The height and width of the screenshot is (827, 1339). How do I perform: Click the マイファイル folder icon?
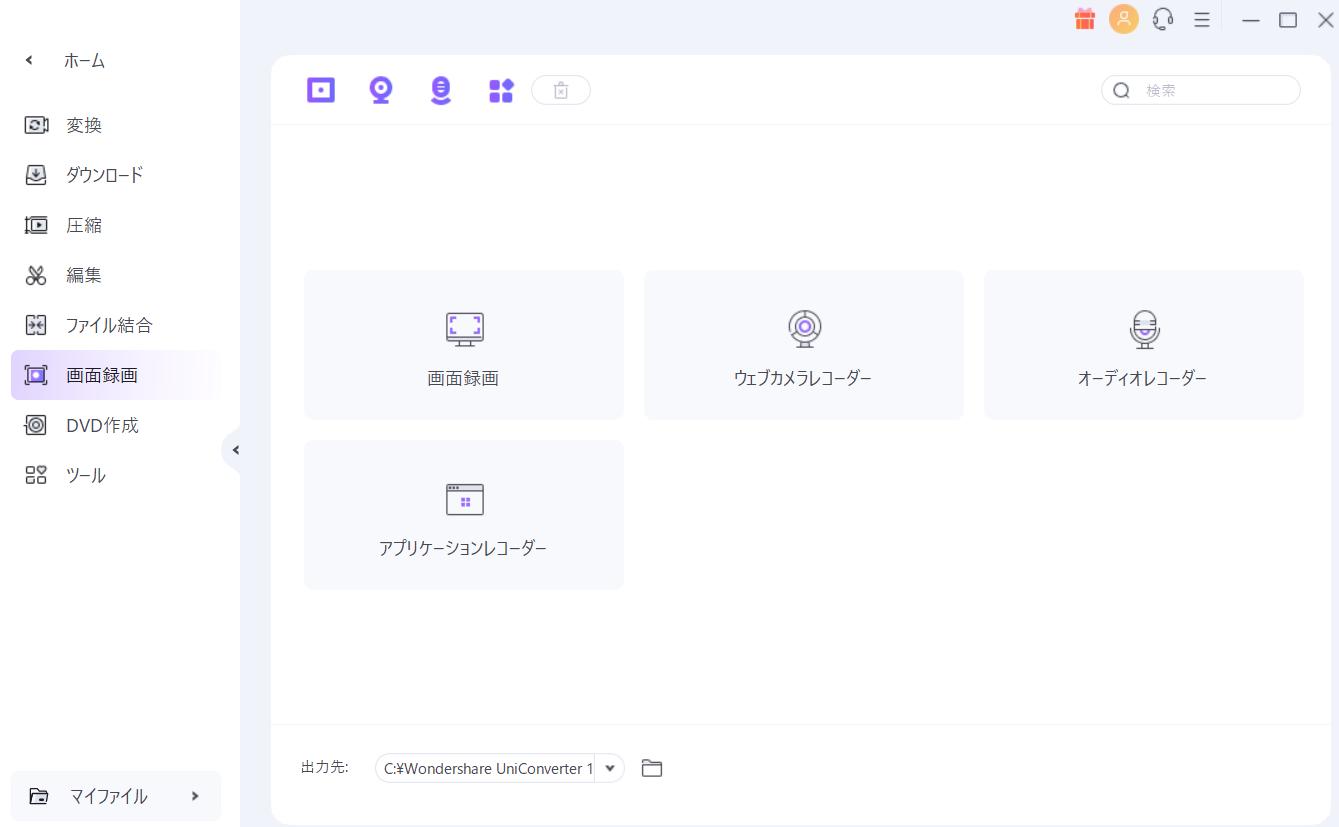click(38, 796)
